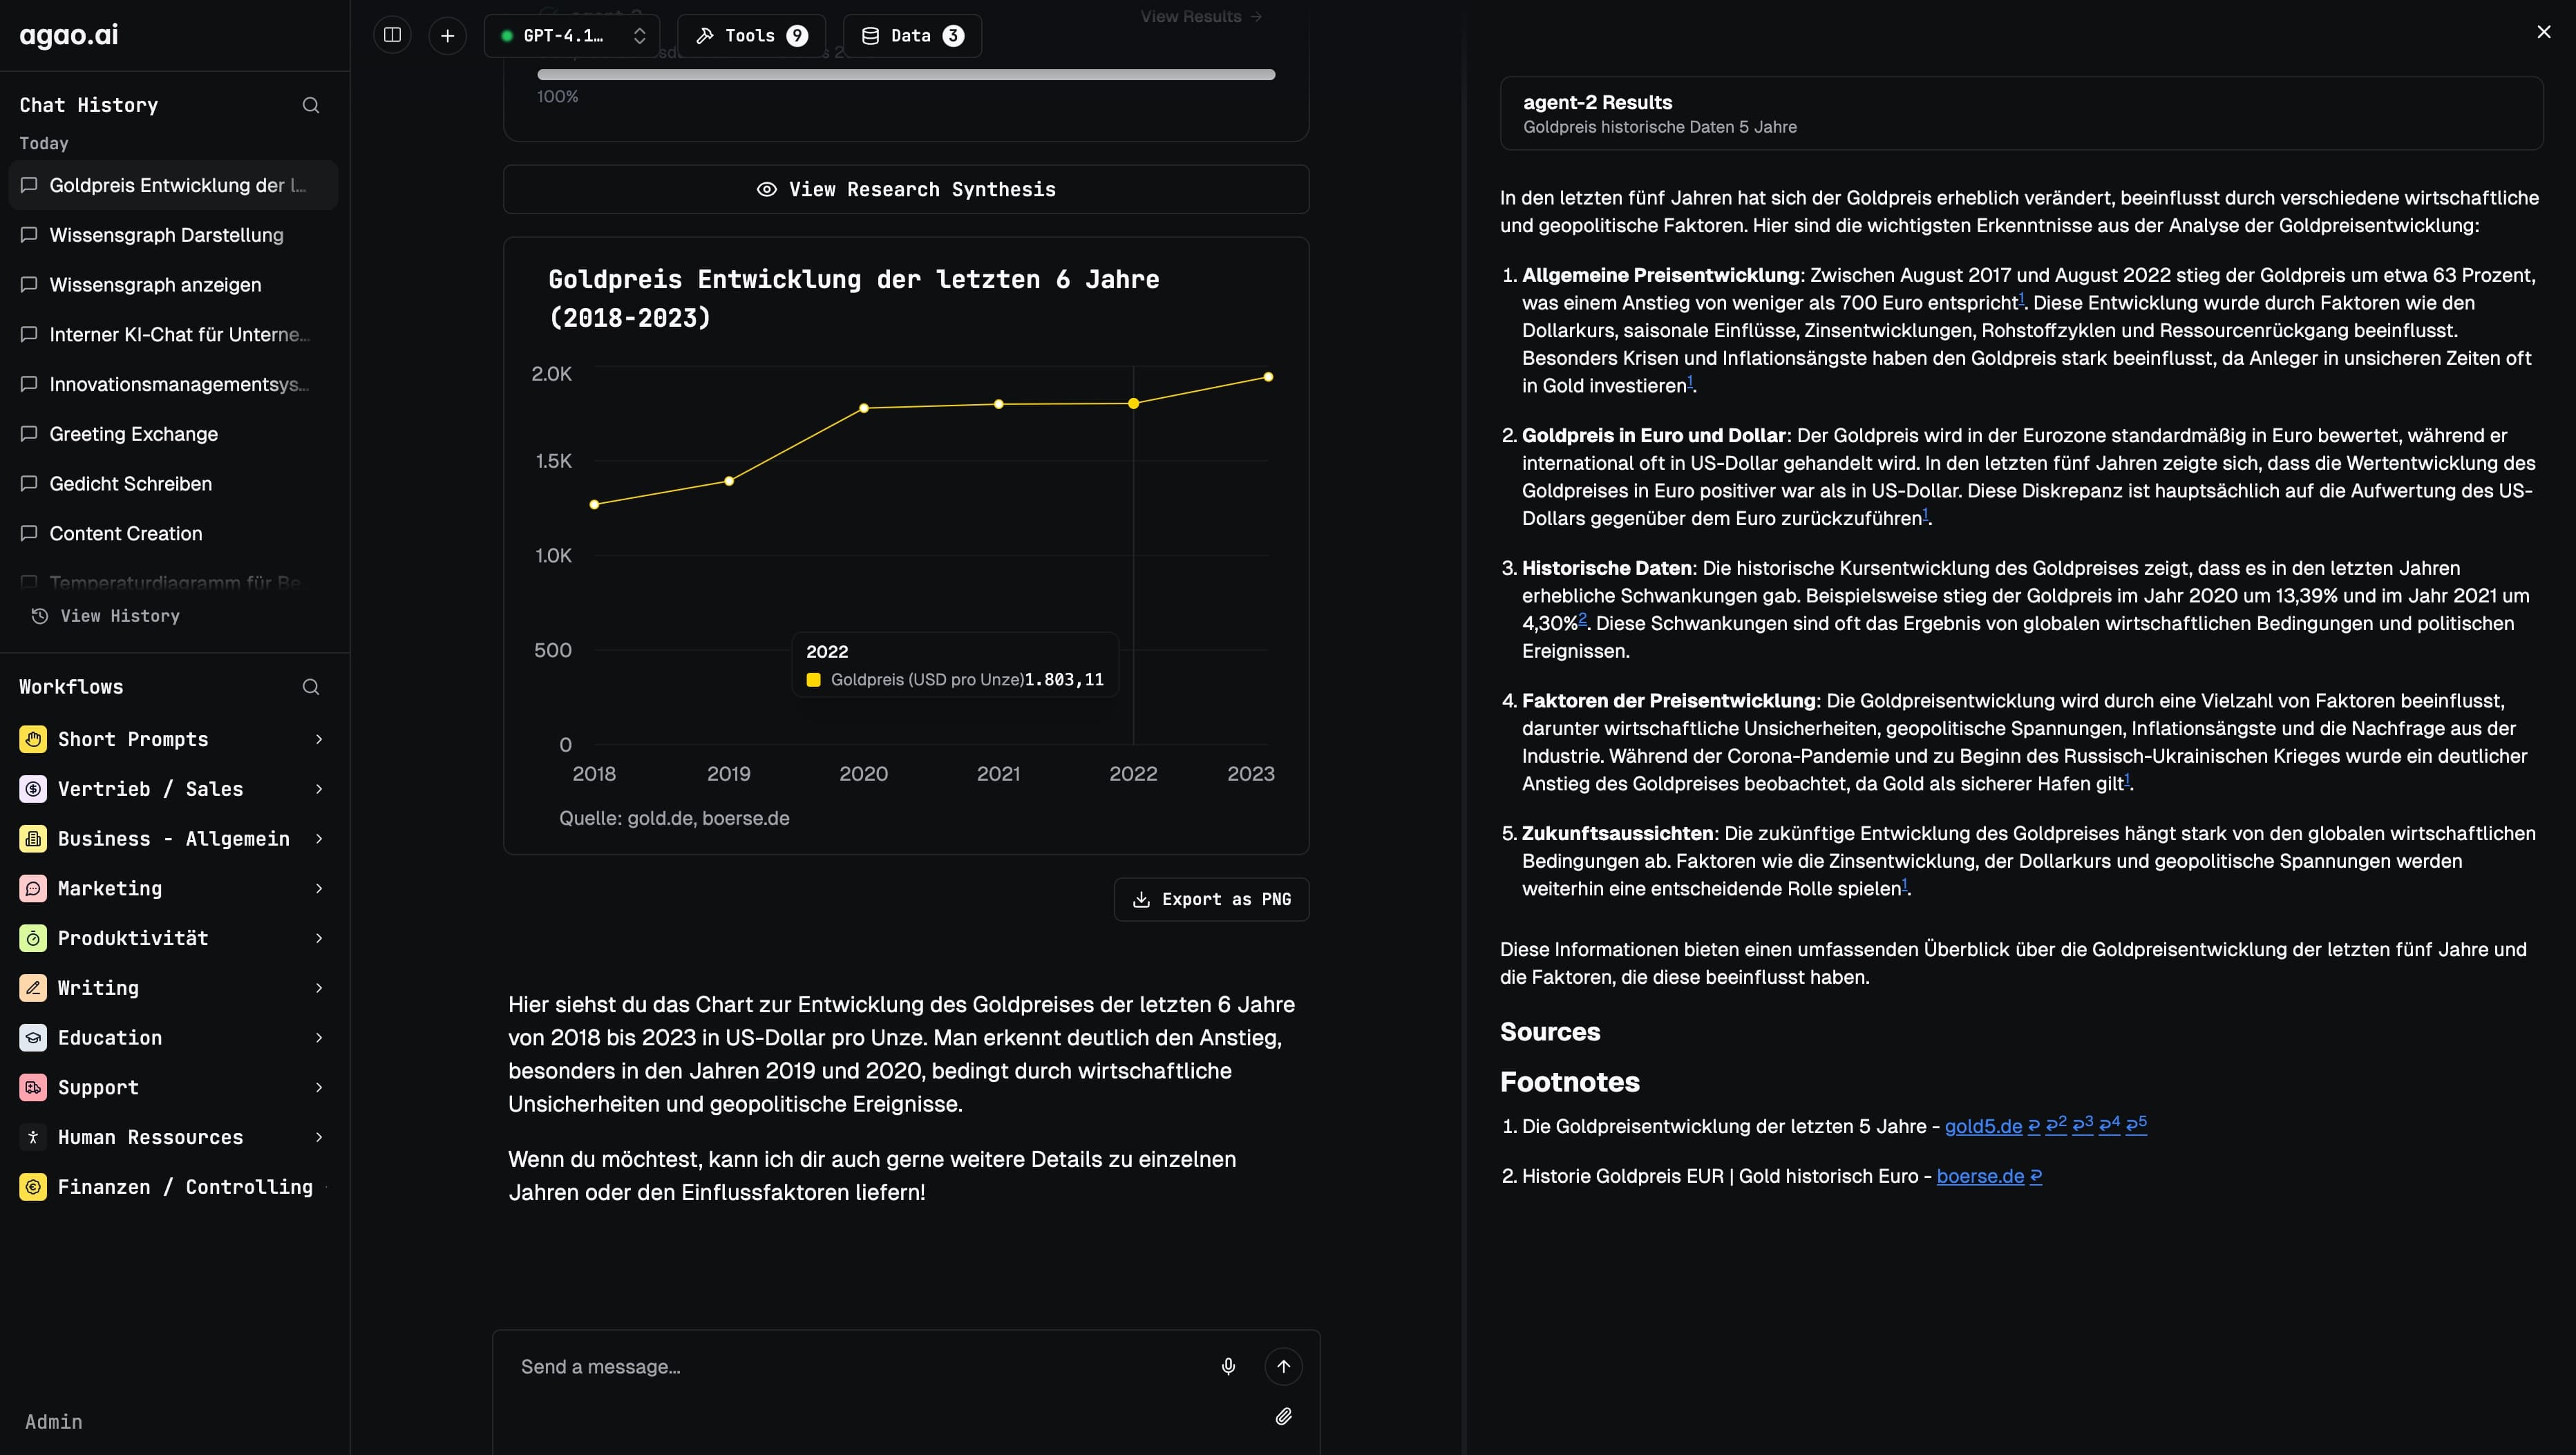Attach a file with paperclip icon
This screenshot has height=1455, width=2576.
click(x=1284, y=1416)
